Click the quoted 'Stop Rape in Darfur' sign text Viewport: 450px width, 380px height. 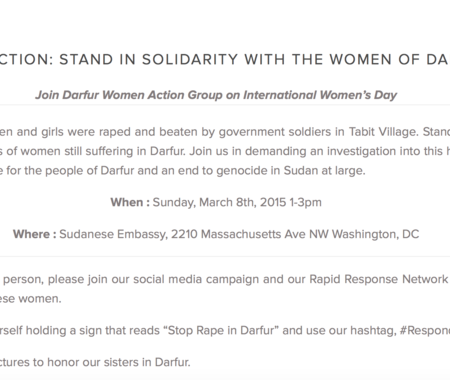pyautogui.click(x=221, y=330)
